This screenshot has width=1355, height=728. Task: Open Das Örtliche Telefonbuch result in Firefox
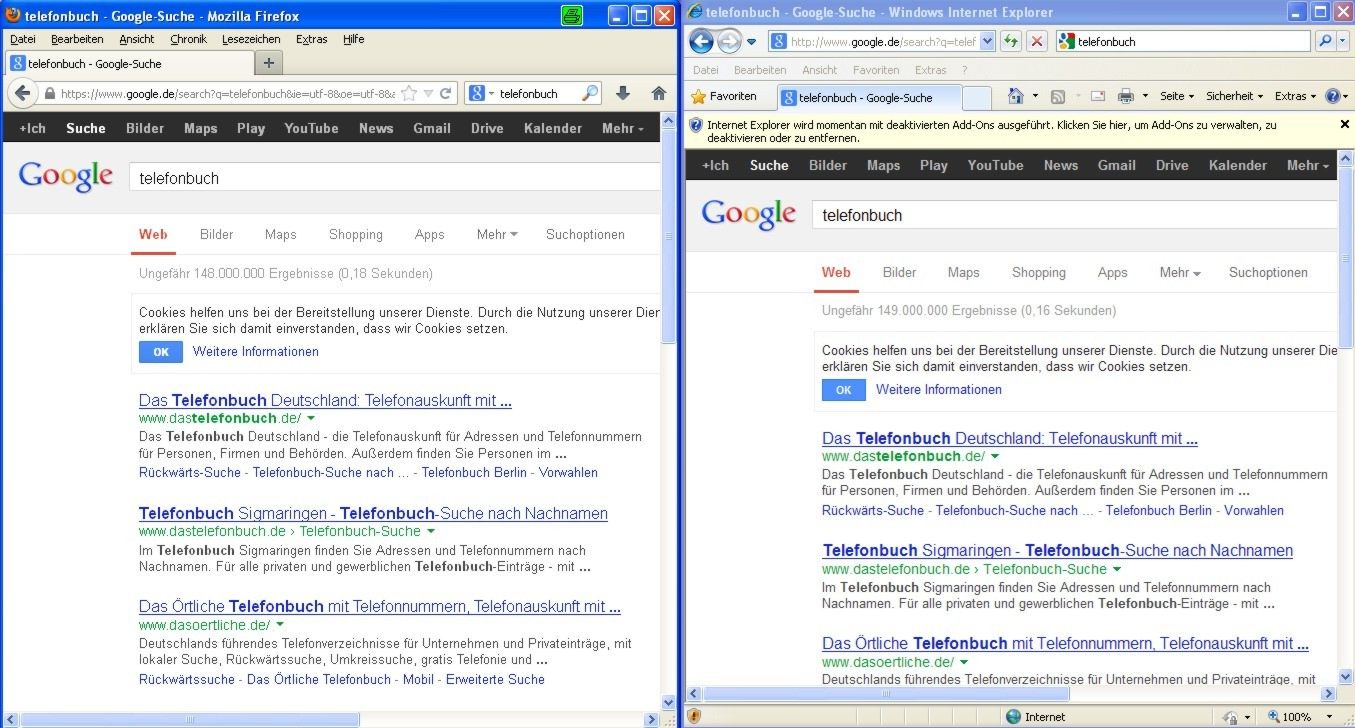pyautogui.click(x=379, y=606)
